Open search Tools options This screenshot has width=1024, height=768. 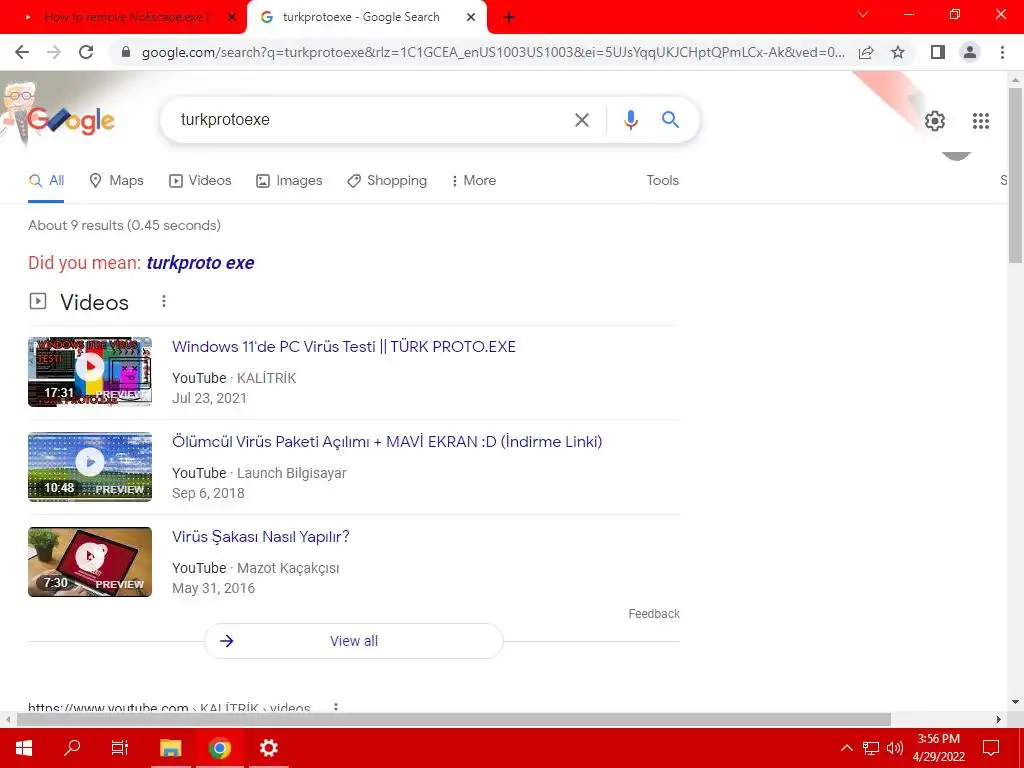tap(662, 181)
